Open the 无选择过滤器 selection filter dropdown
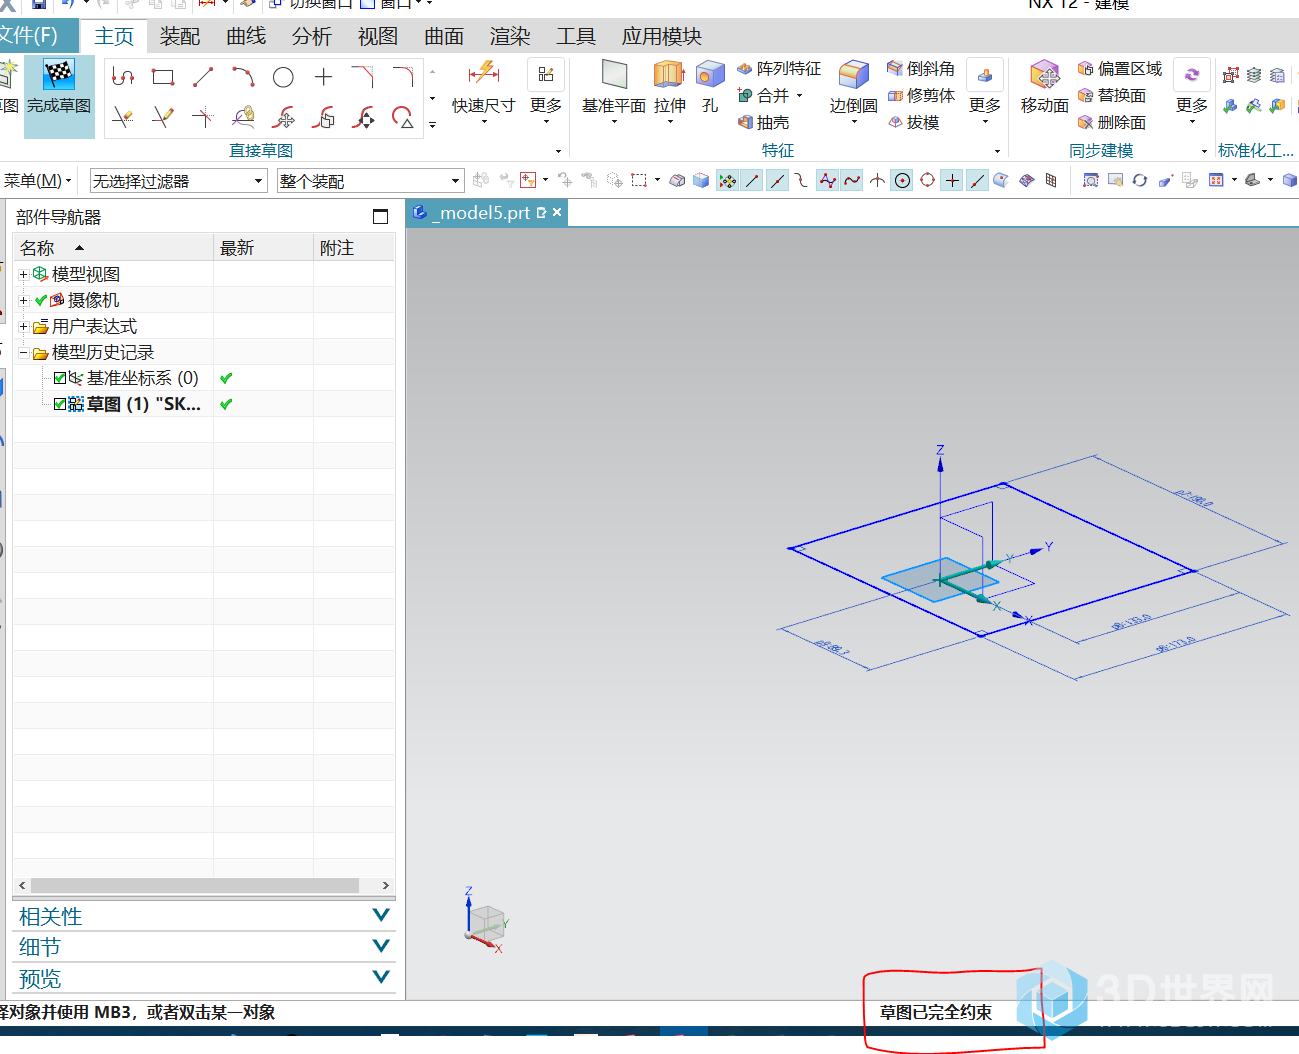Screen dimensions: 1299x1054 pyautogui.click(x=178, y=181)
